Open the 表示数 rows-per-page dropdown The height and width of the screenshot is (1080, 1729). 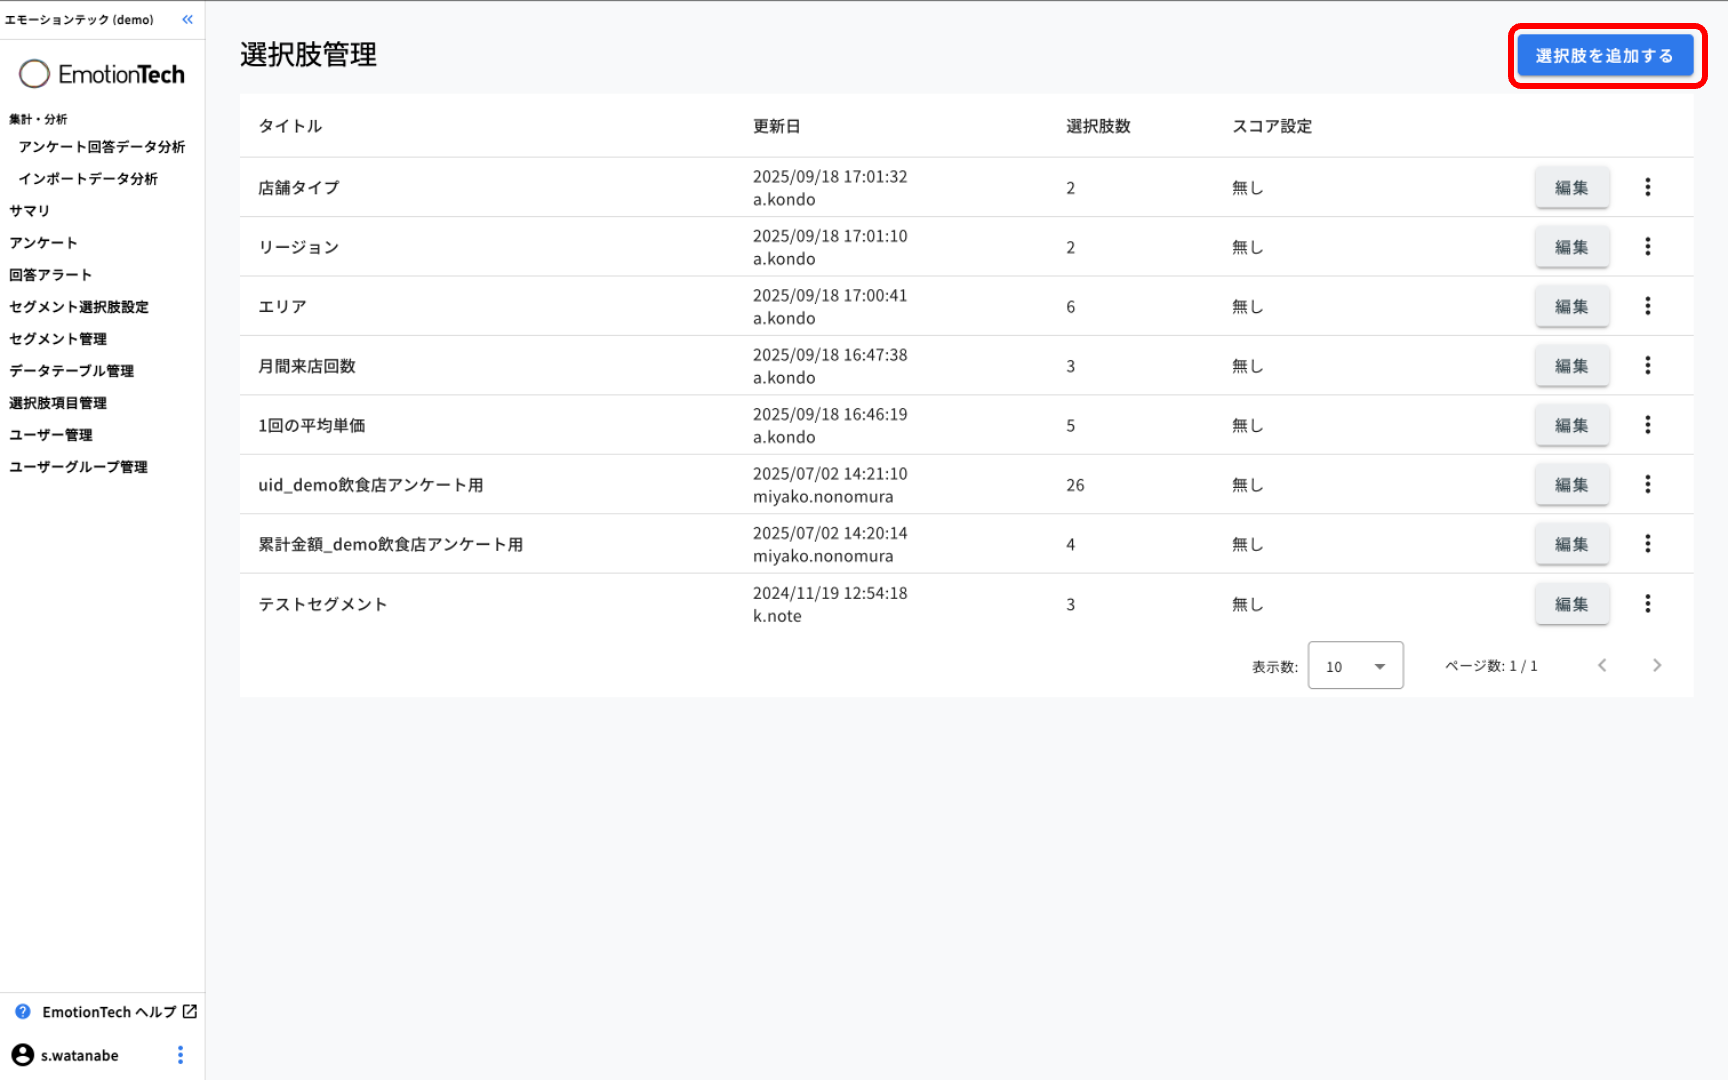(x=1355, y=666)
